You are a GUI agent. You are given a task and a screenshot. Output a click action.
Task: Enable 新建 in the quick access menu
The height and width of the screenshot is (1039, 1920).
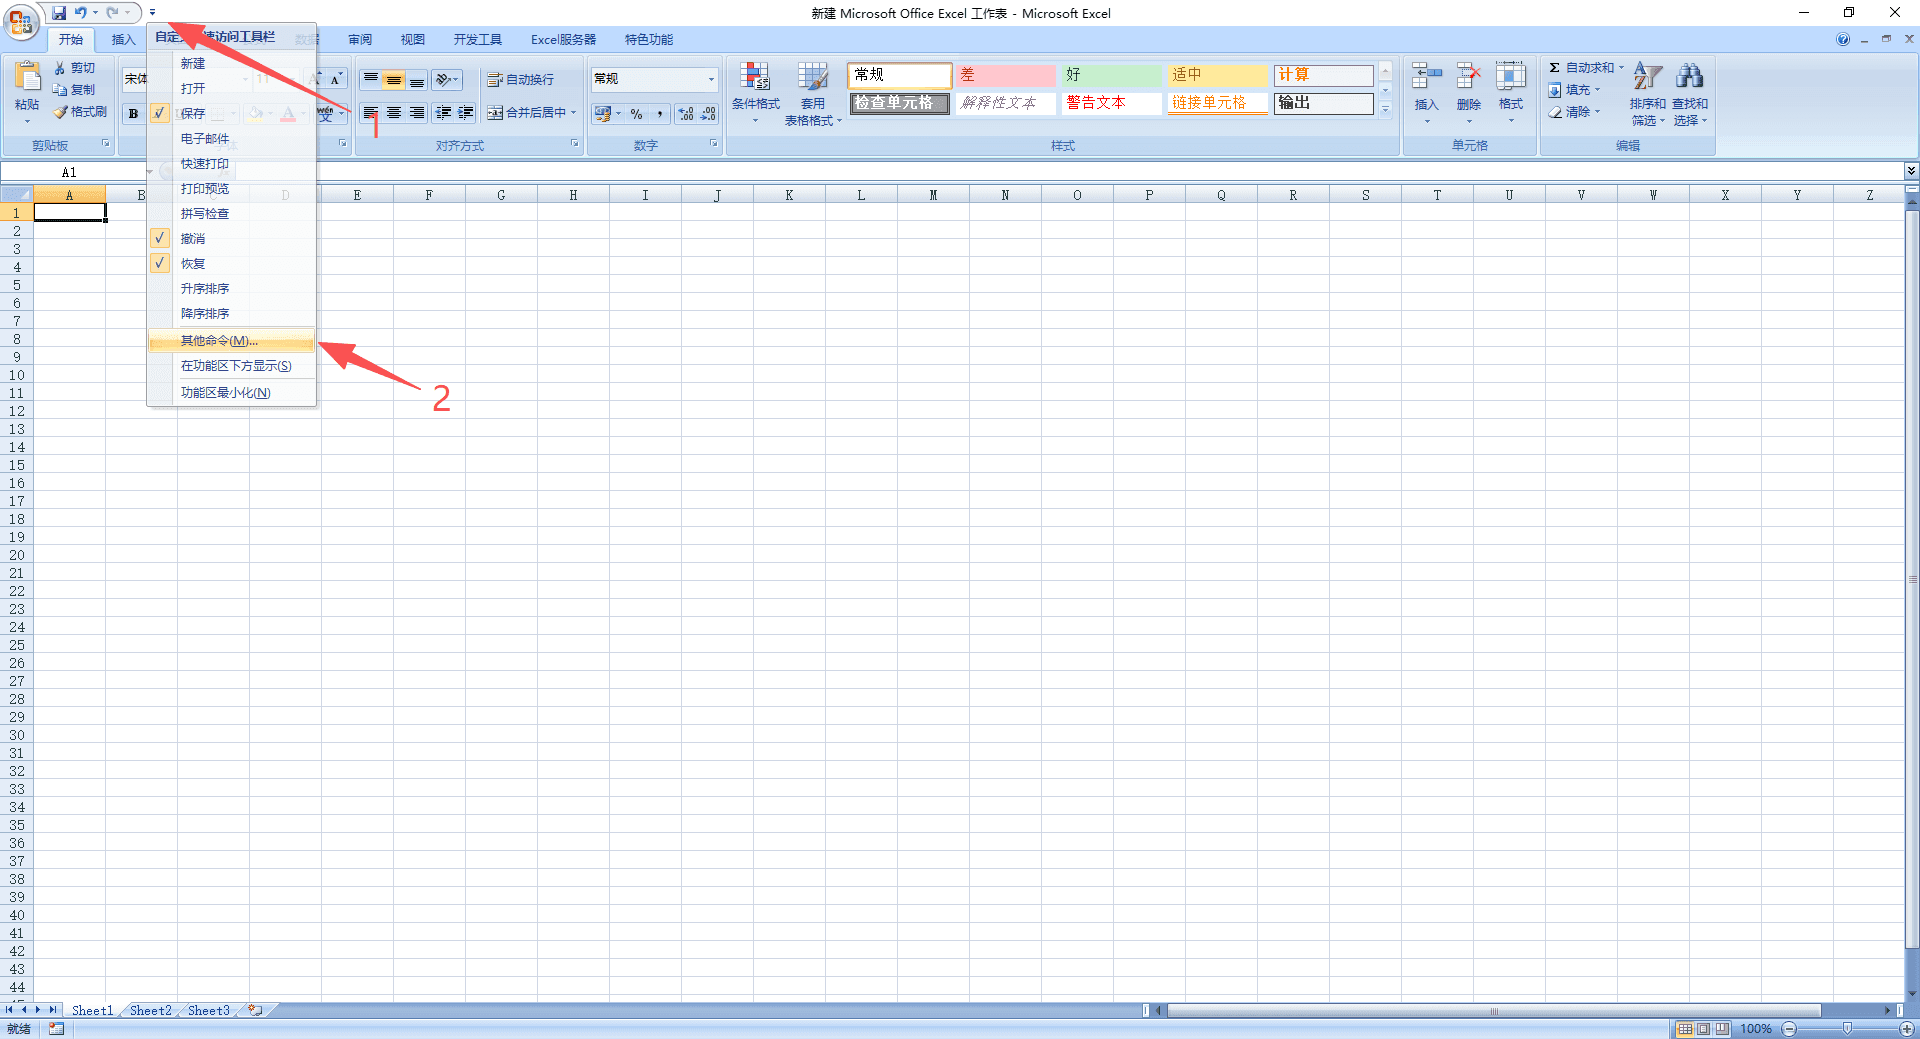pos(231,63)
